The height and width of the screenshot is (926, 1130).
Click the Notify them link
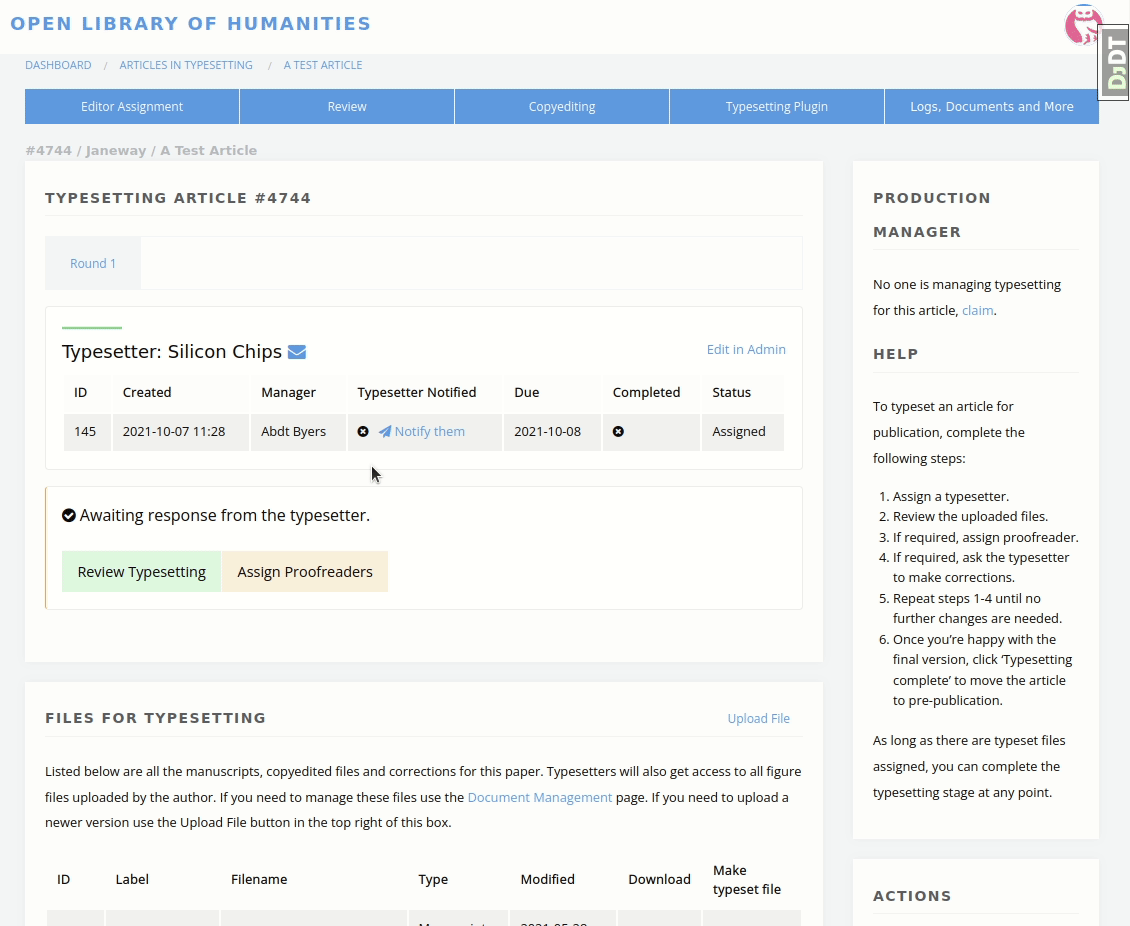429,432
